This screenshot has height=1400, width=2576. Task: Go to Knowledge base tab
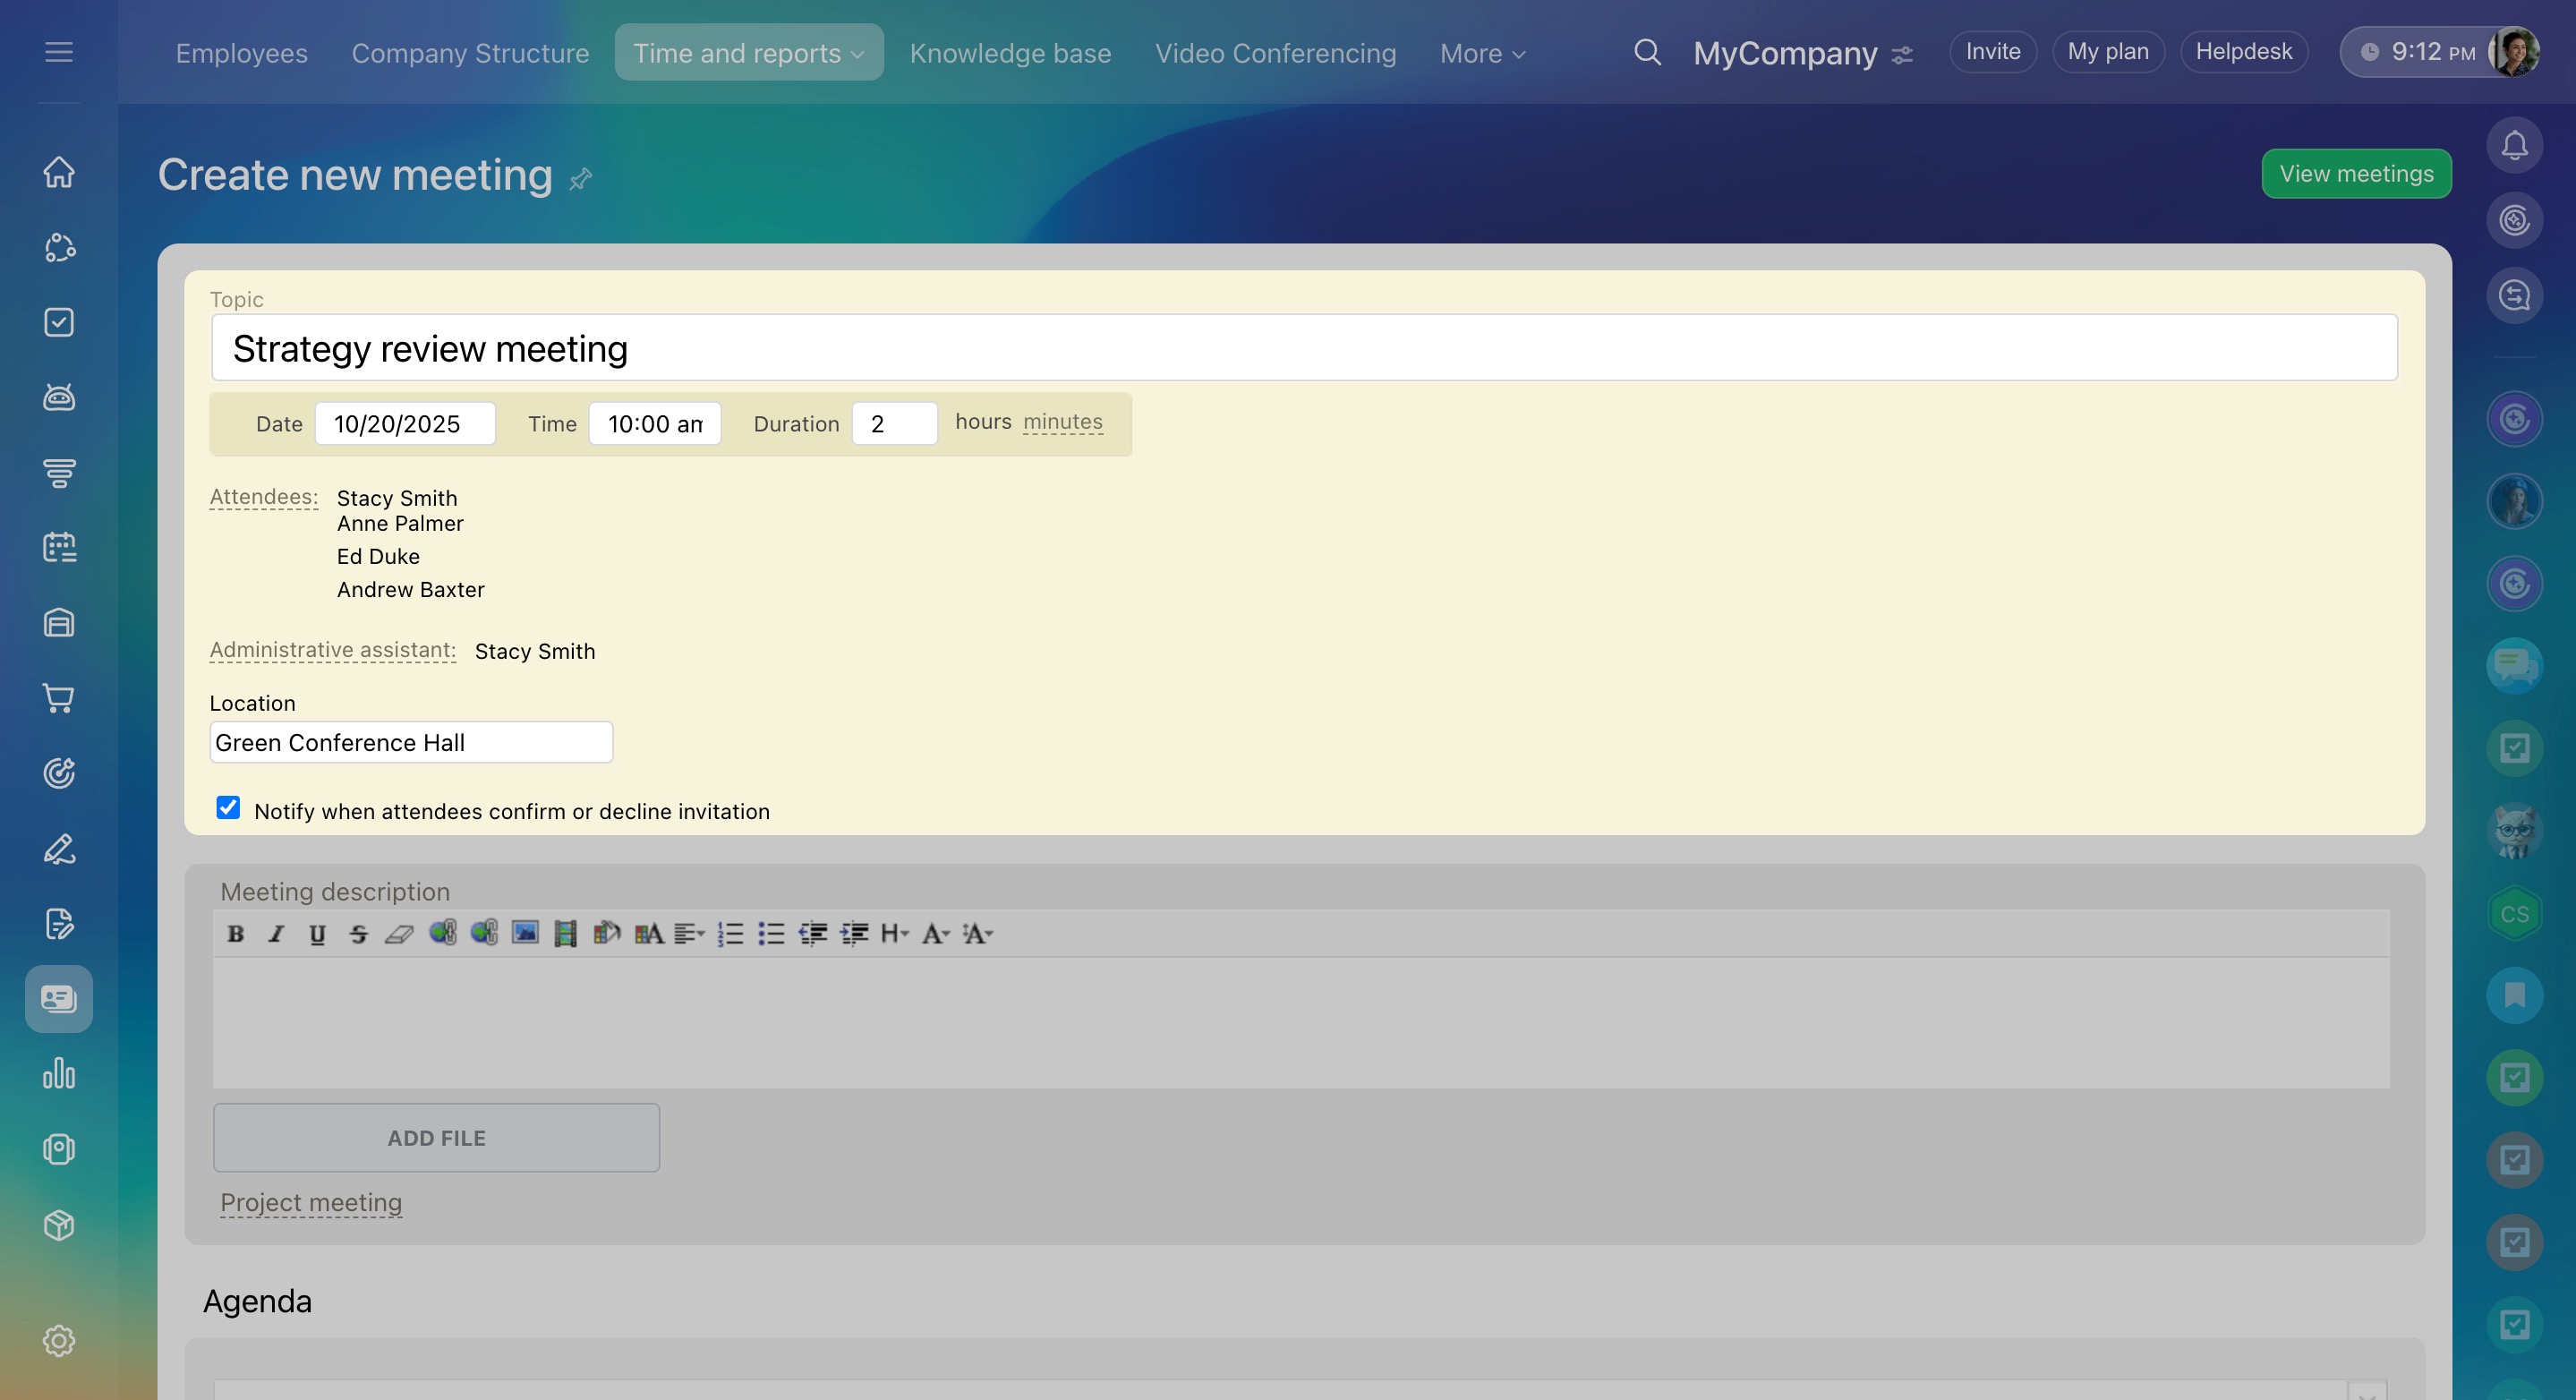1010,53
